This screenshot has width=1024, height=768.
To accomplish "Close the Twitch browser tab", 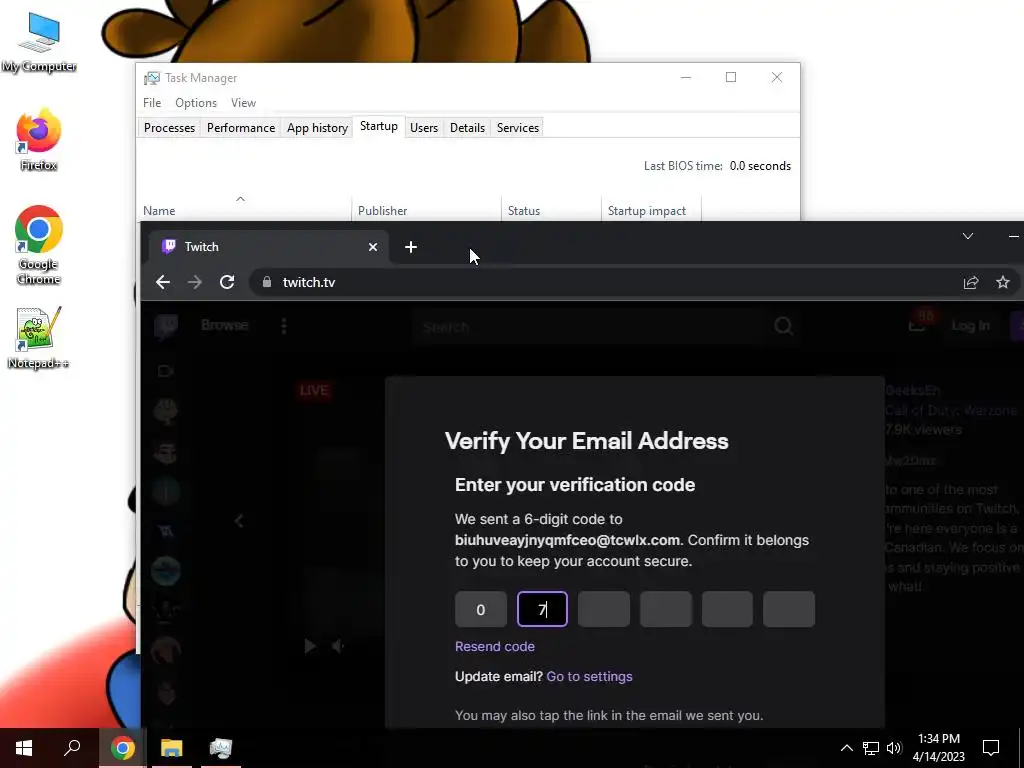I will pos(373,247).
